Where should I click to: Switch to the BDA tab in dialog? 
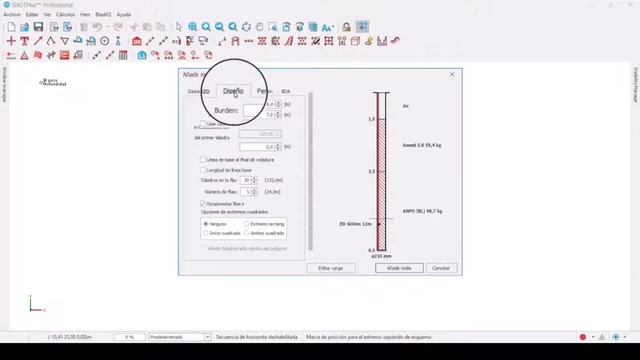coord(285,91)
